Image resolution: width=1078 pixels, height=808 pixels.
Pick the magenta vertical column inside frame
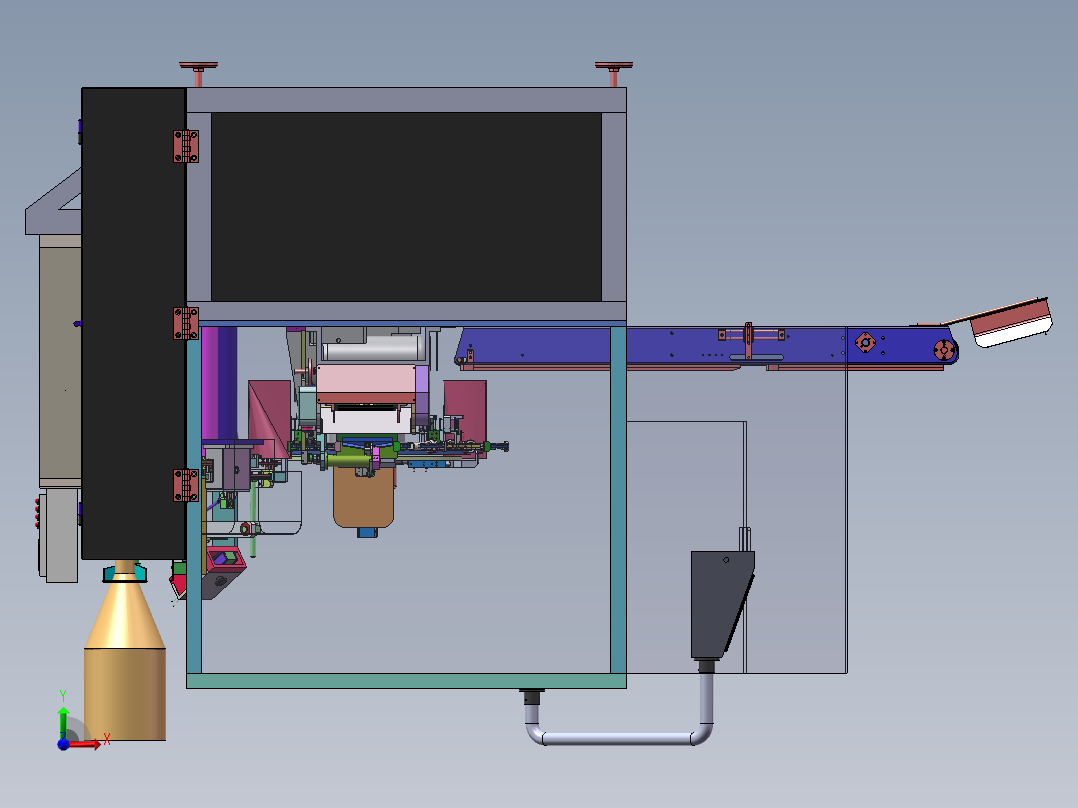(219, 383)
